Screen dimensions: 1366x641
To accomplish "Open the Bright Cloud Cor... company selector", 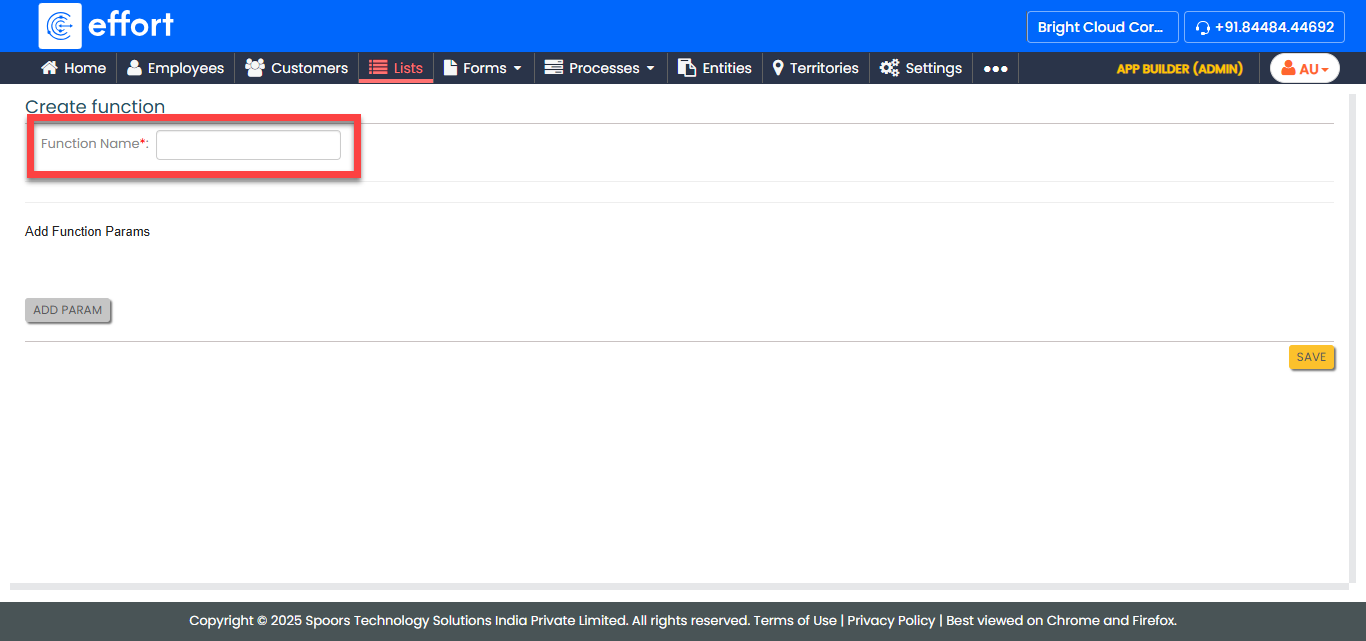I will click(1101, 27).
